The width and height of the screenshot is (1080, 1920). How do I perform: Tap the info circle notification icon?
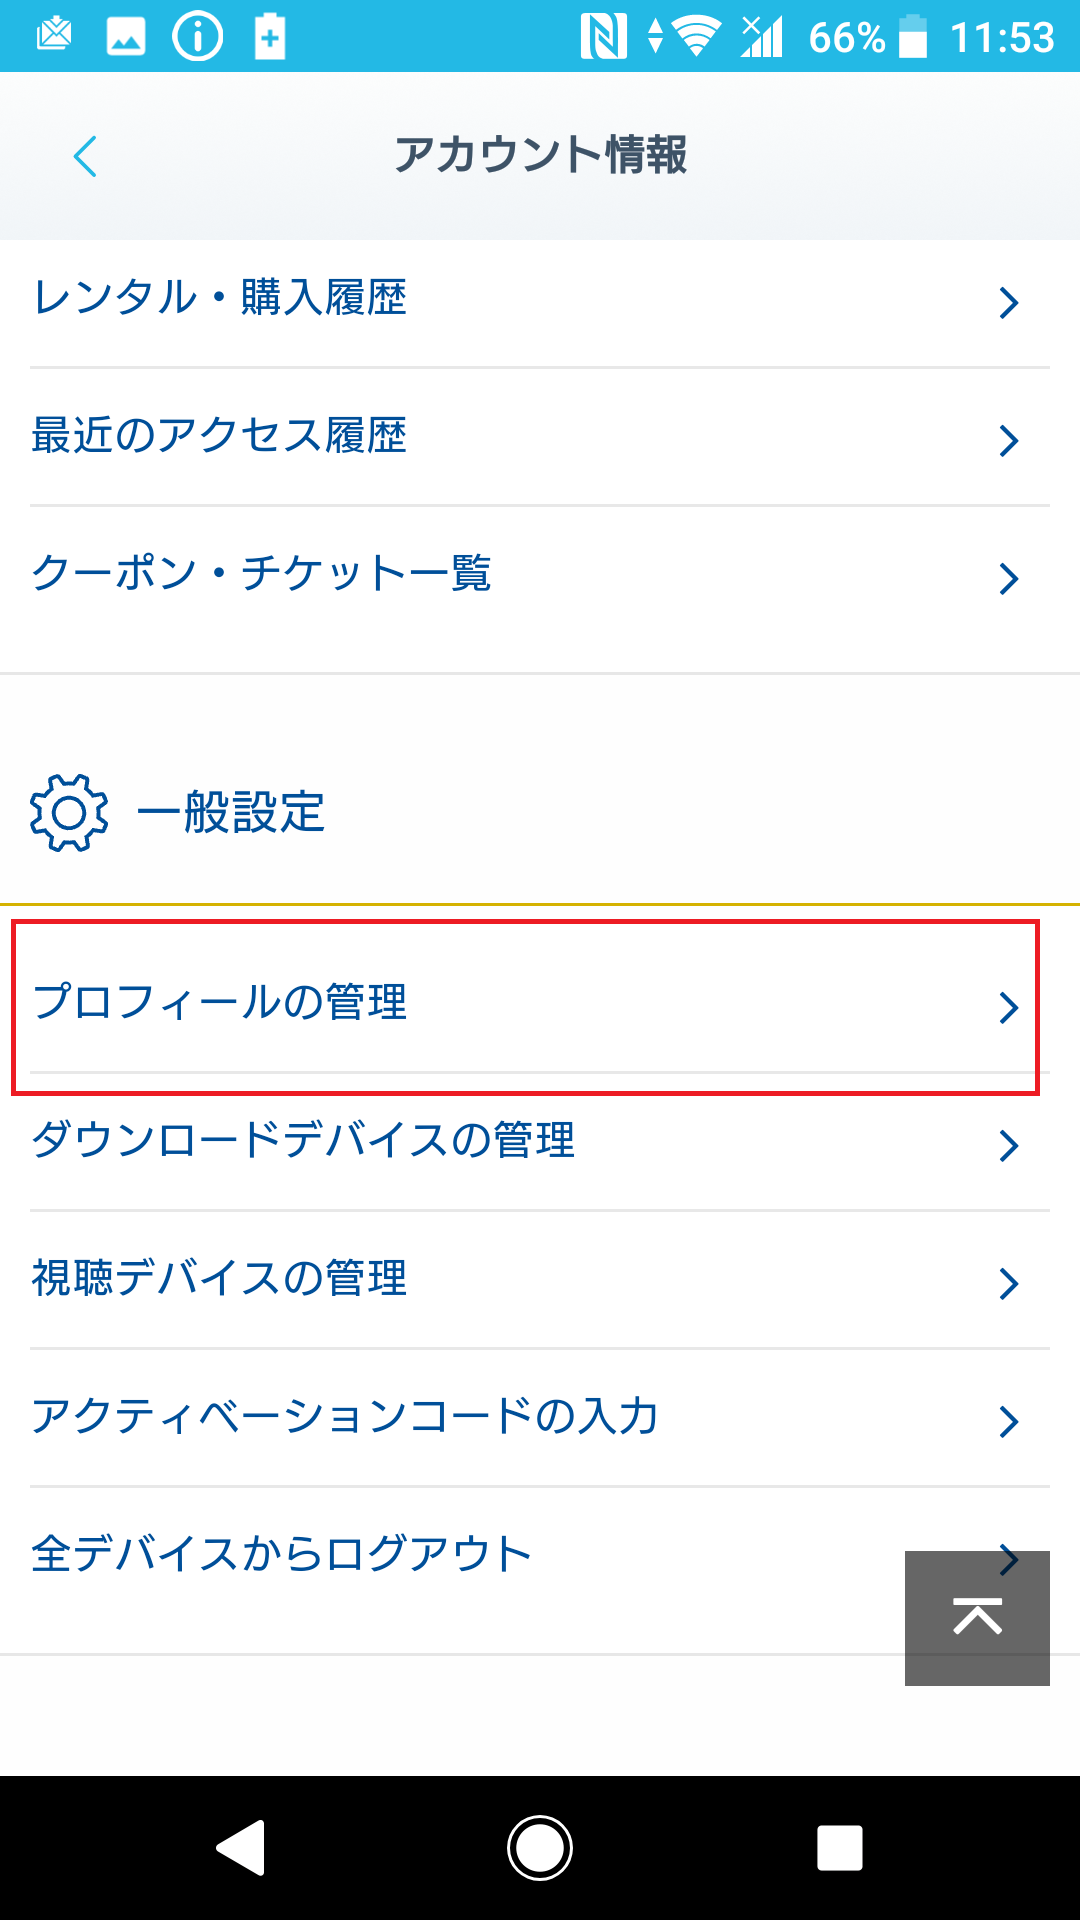click(198, 38)
